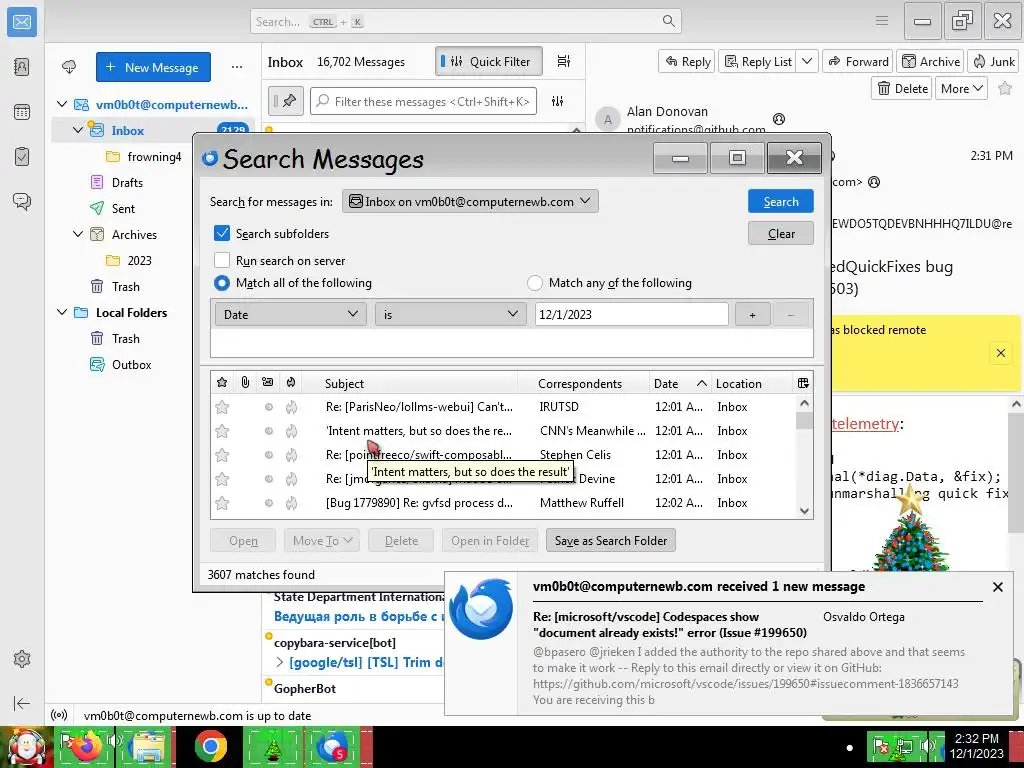The width and height of the screenshot is (1024, 768).
Task: Select Match any of the following
Action: (x=535, y=283)
